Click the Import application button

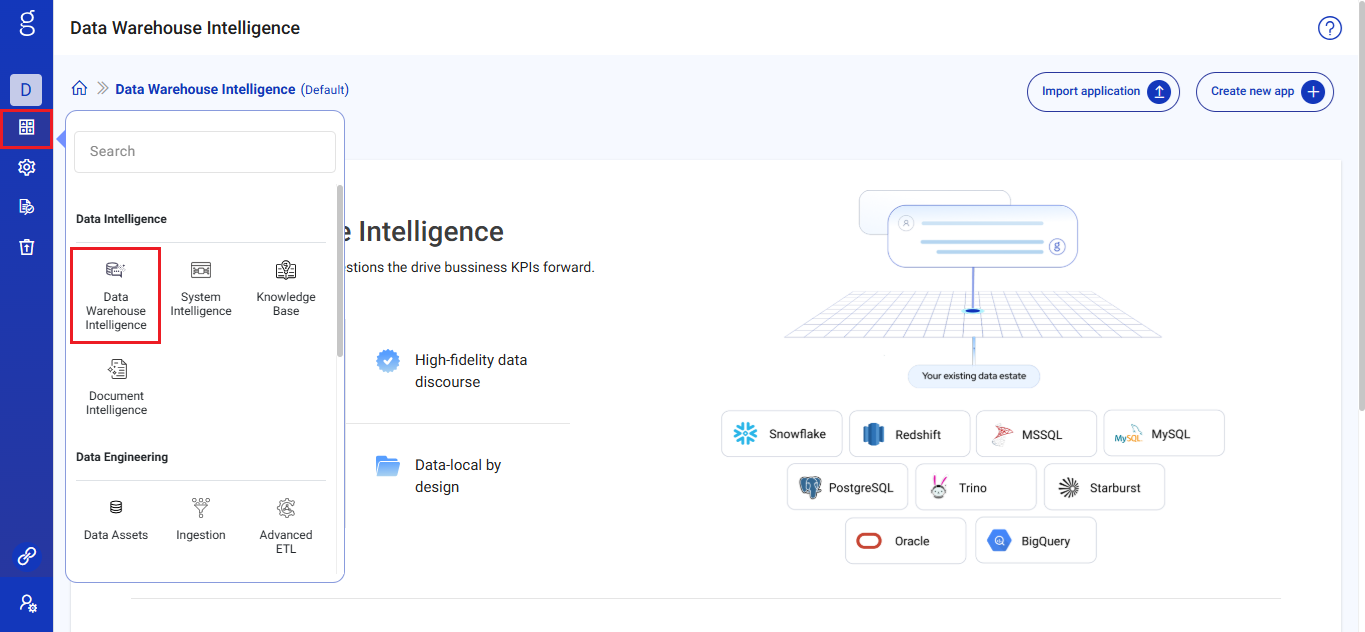[x=1103, y=91]
